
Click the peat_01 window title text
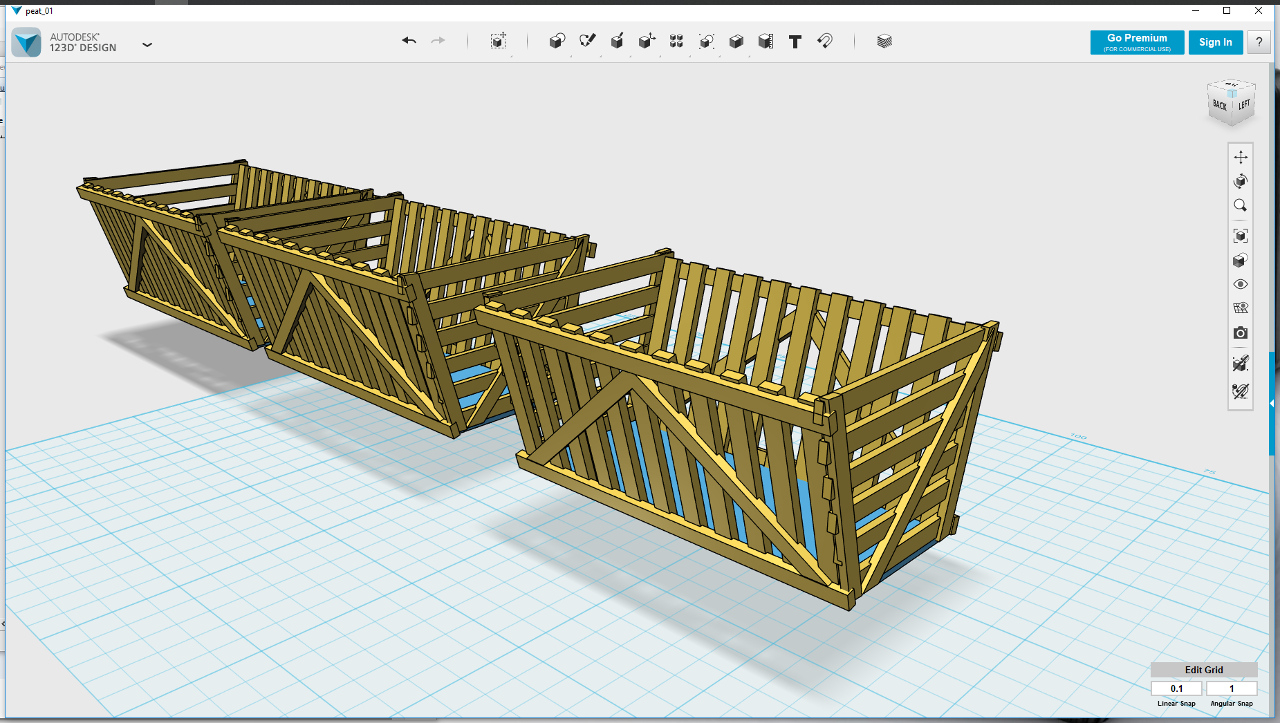tap(39, 10)
